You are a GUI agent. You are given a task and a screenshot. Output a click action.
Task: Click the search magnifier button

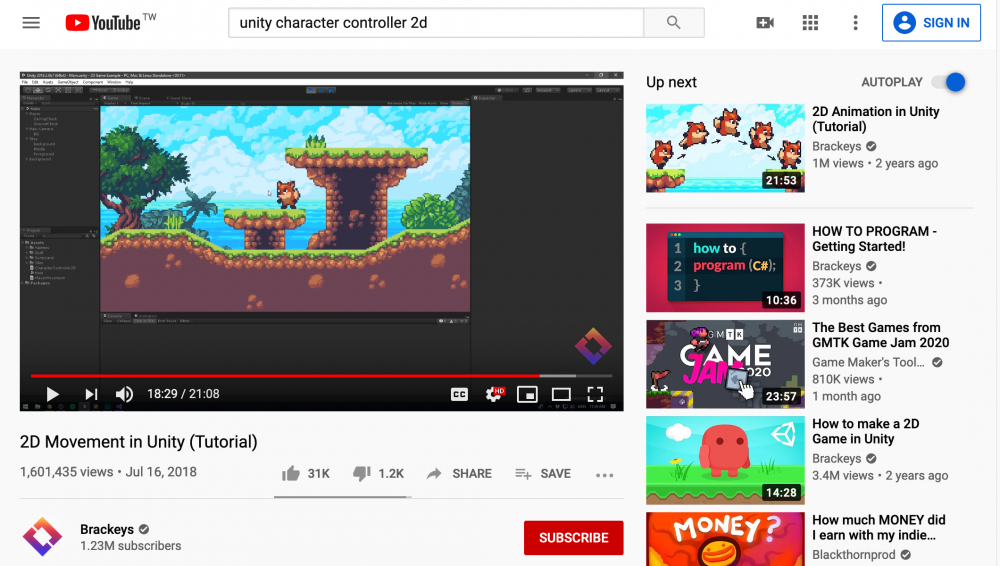673,23
